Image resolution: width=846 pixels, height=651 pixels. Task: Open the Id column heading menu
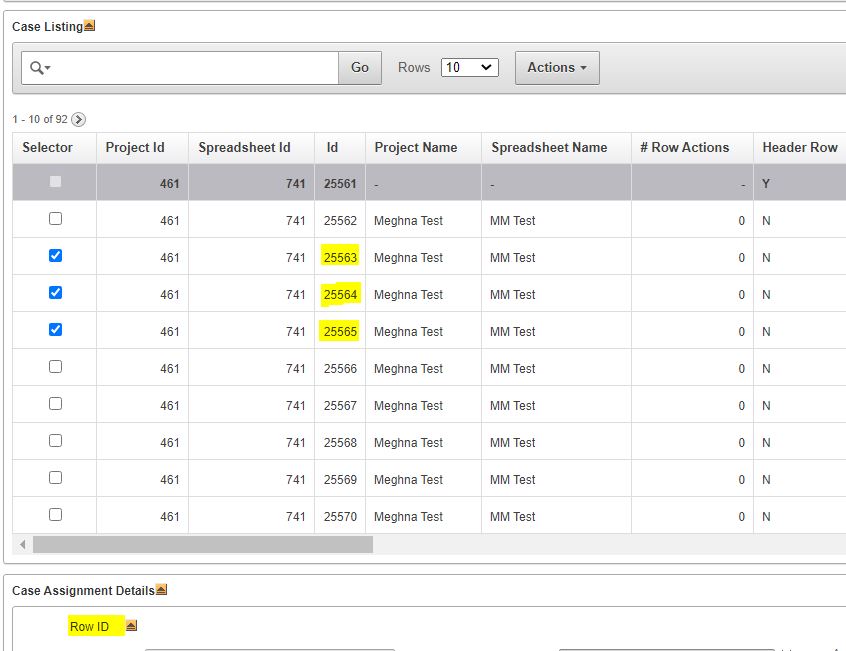(x=338, y=147)
